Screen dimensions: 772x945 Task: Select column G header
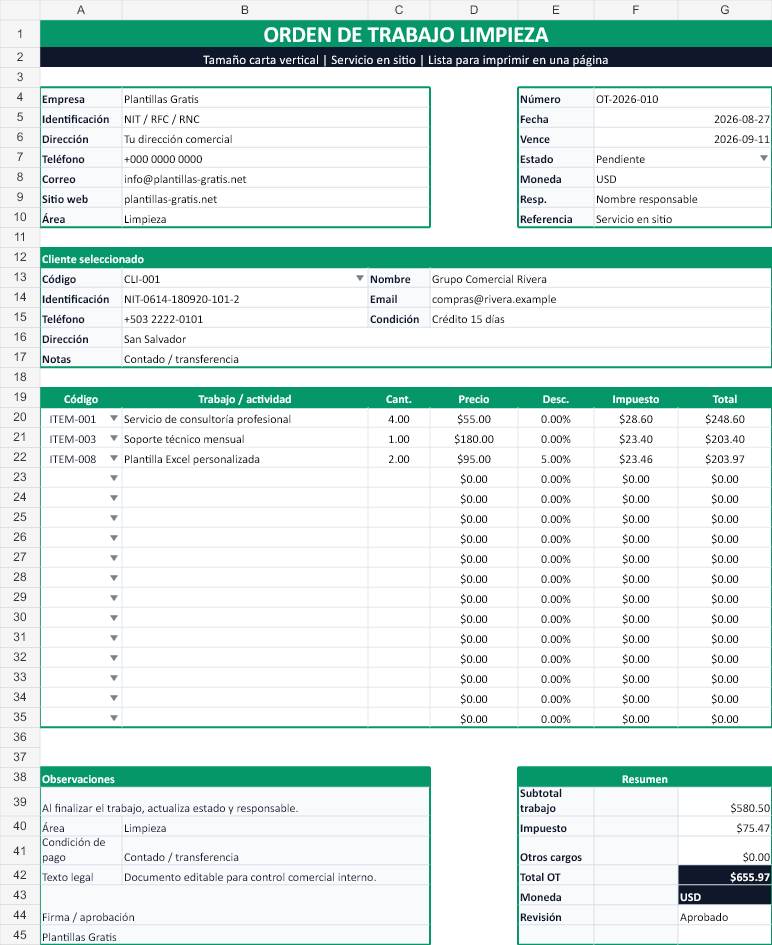725,10
